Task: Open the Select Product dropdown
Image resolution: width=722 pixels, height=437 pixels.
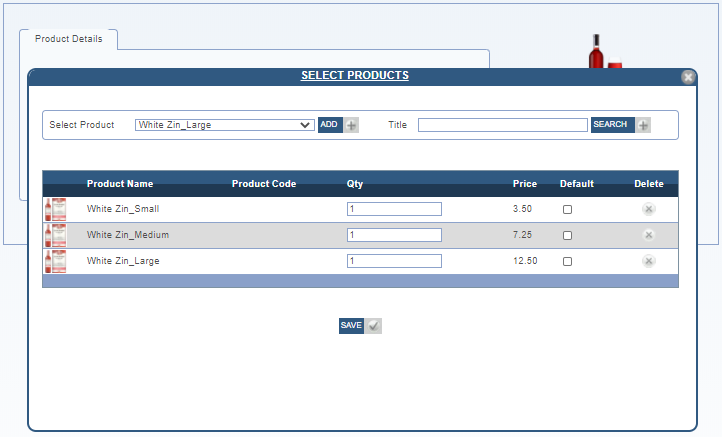Action: 225,125
